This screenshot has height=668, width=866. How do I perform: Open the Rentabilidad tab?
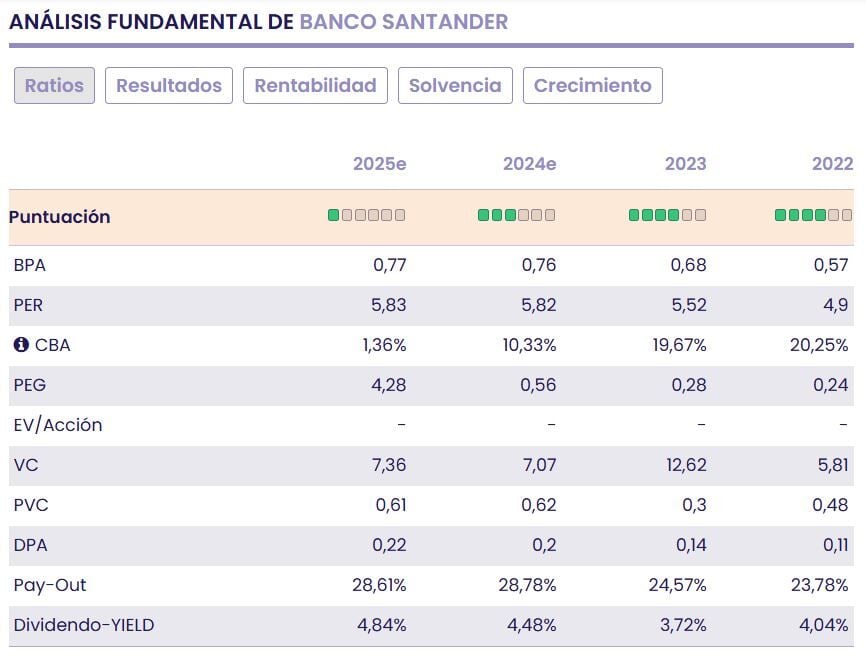coord(315,86)
